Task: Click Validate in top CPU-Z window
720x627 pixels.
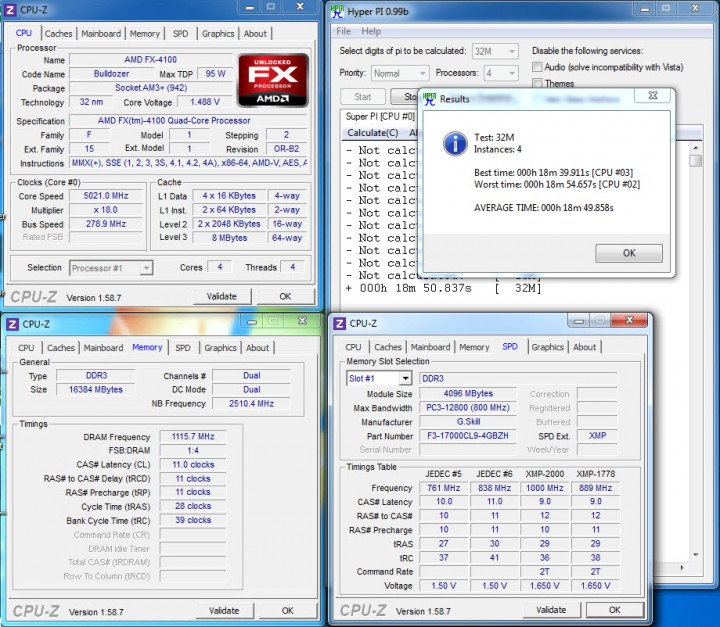Action: click(x=222, y=296)
